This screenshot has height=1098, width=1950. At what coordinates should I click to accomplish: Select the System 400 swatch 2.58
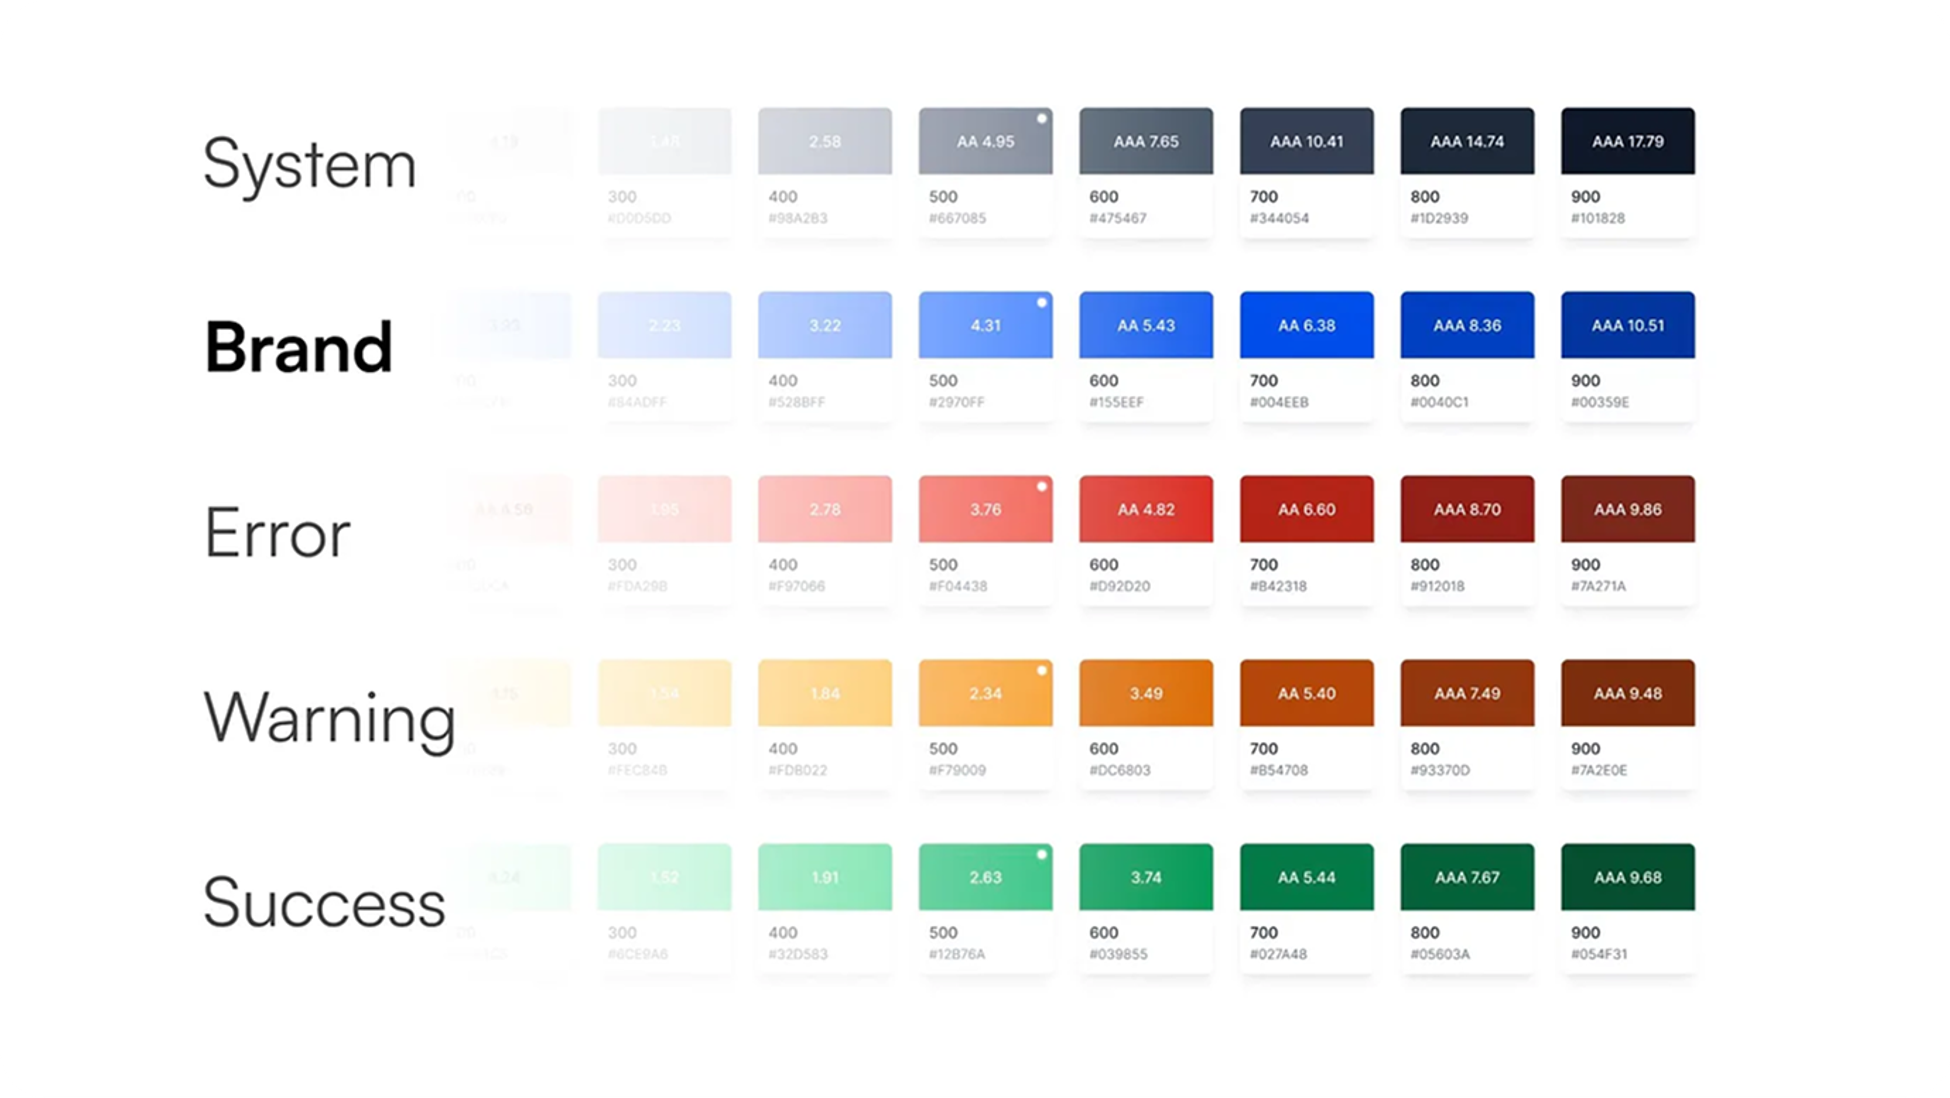[825, 141]
